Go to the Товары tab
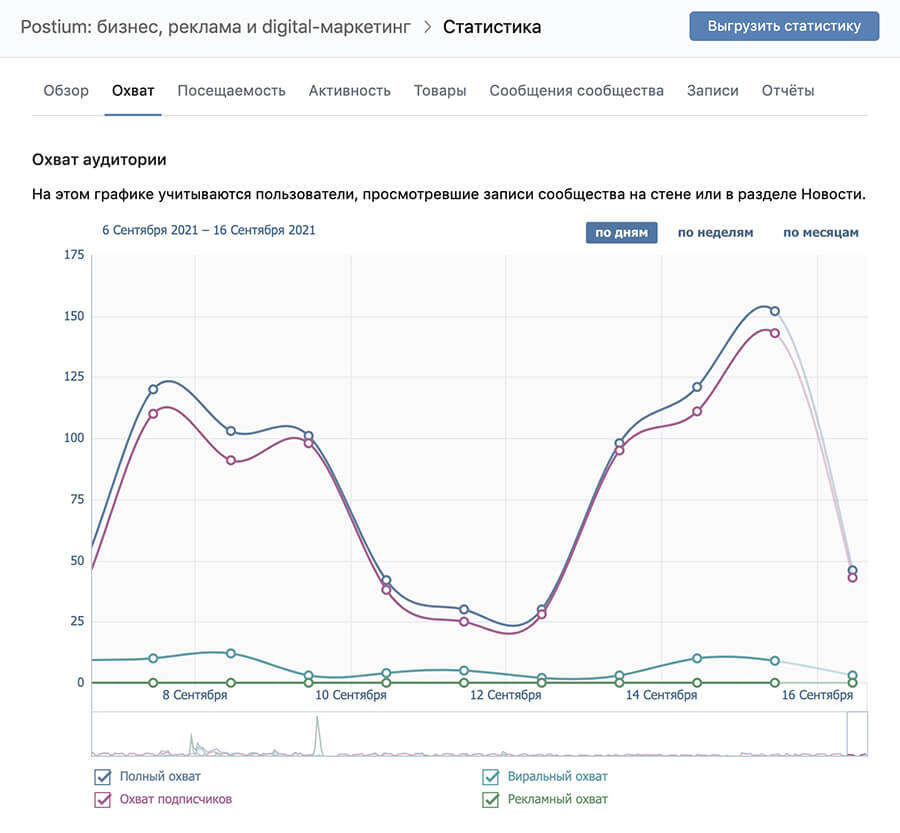Image resolution: width=900 pixels, height=833 pixels. point(440,90)
